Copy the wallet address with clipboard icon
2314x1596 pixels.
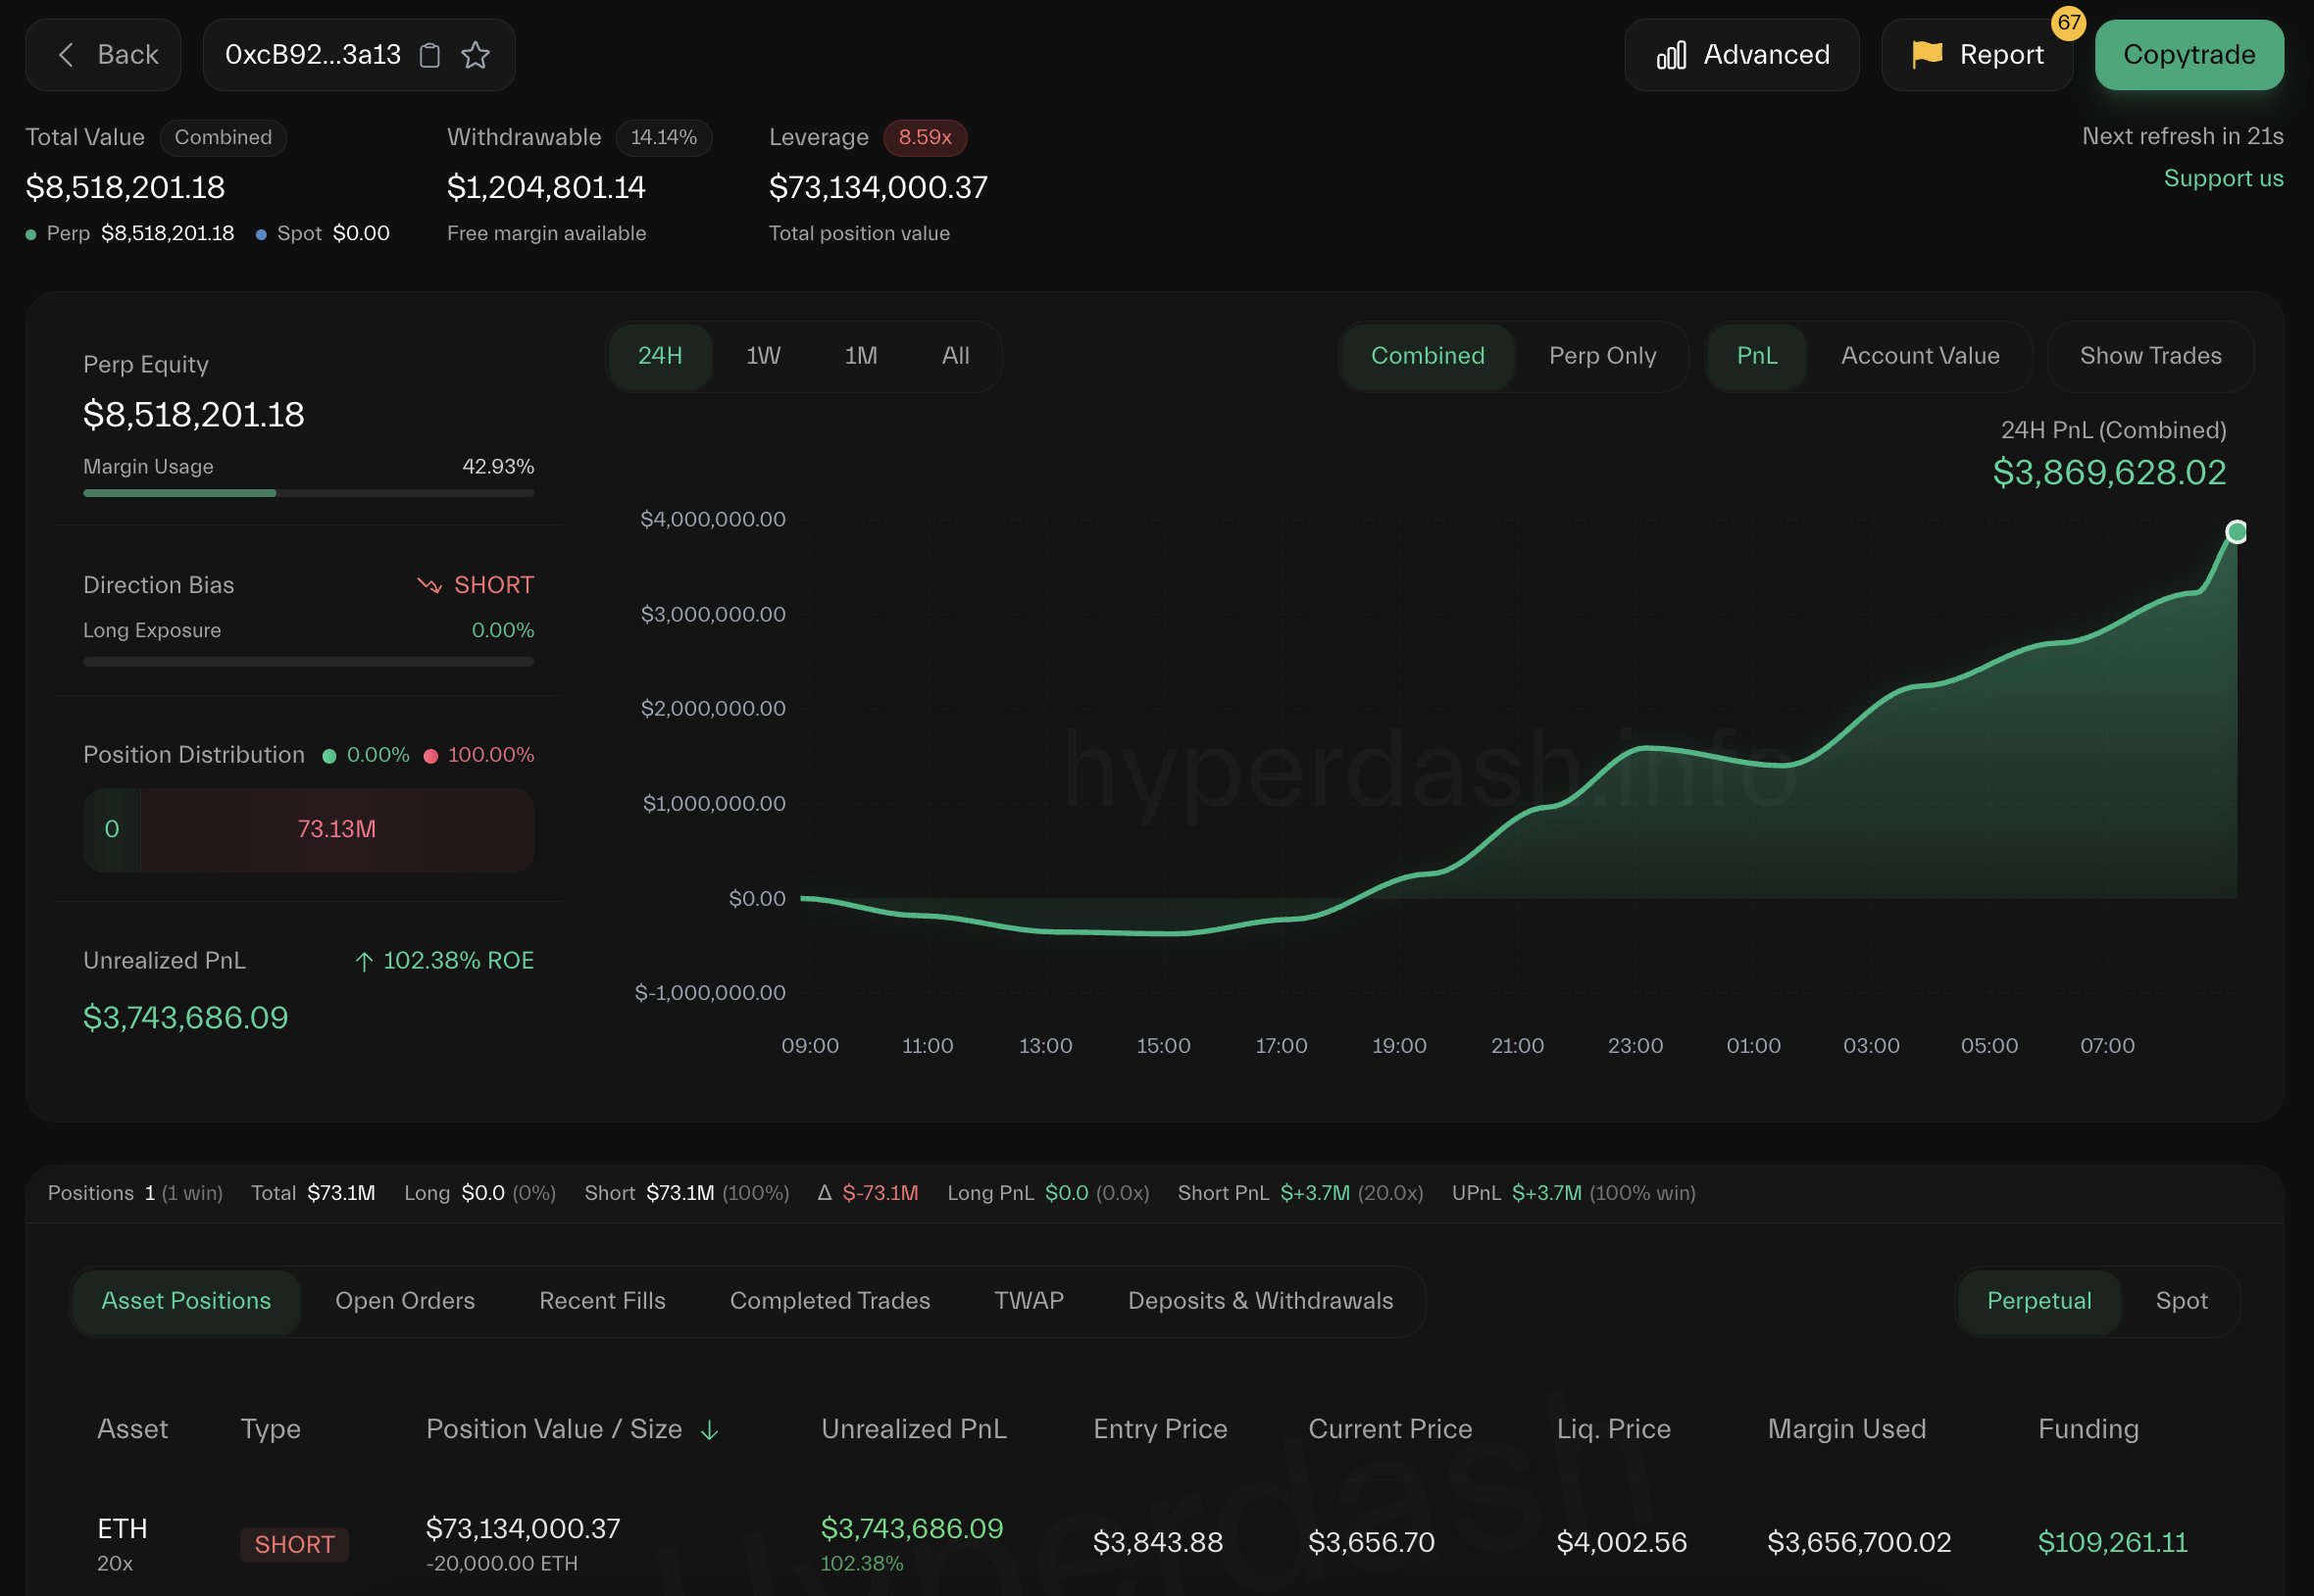429,55
